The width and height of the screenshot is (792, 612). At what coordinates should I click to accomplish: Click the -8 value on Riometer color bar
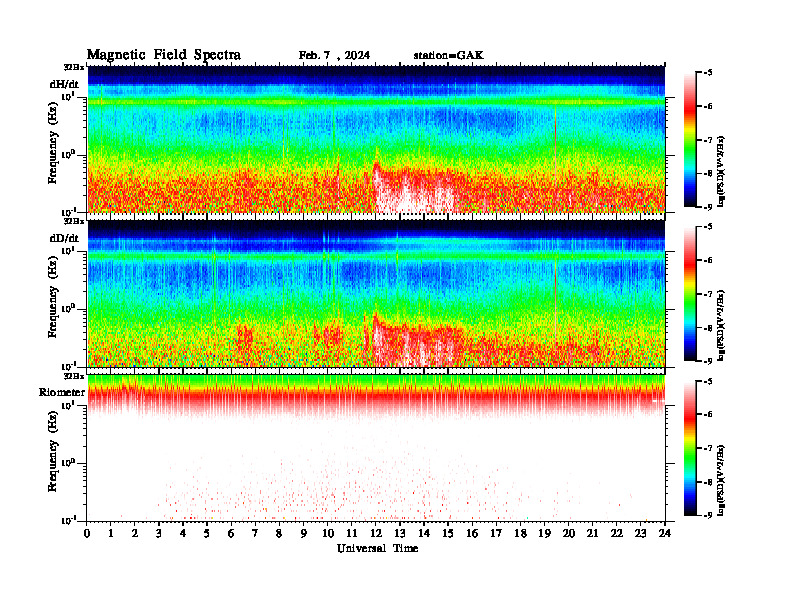(708, 482)
